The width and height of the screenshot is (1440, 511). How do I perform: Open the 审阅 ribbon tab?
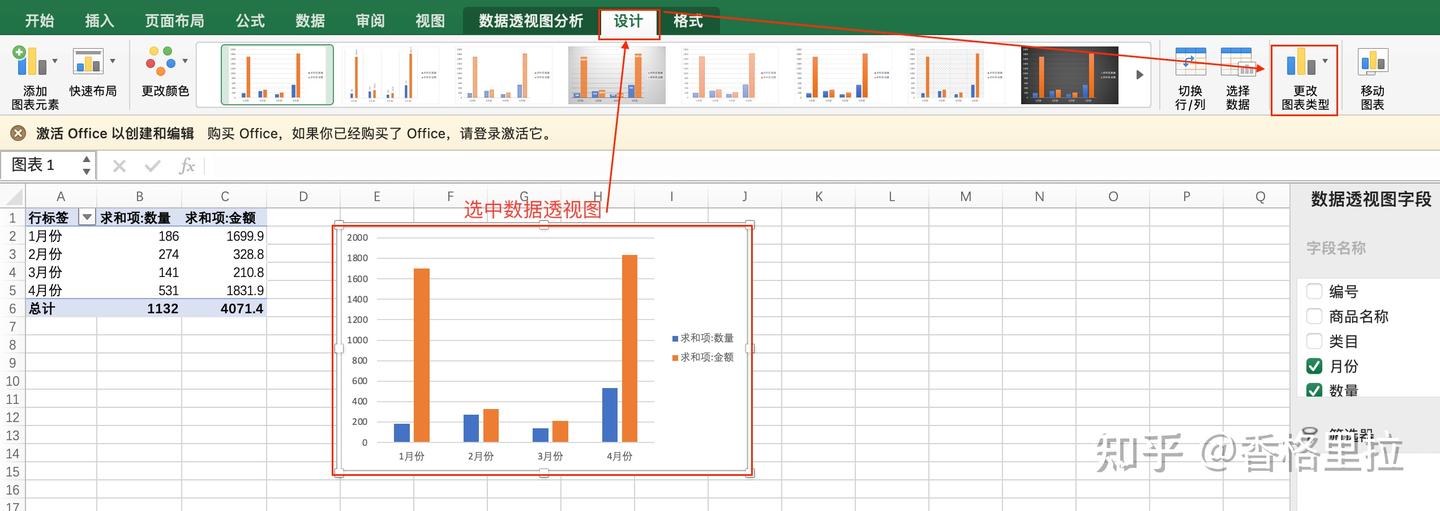pos(370,20)
